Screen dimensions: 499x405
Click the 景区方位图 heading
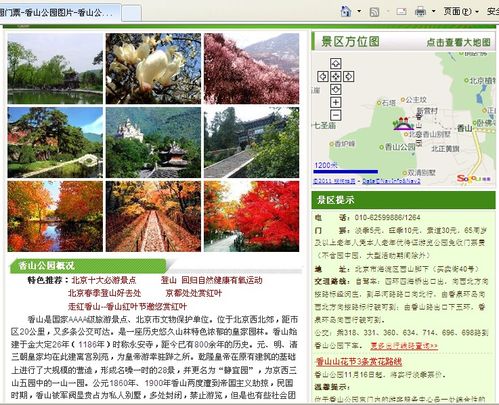coord(350,42)
